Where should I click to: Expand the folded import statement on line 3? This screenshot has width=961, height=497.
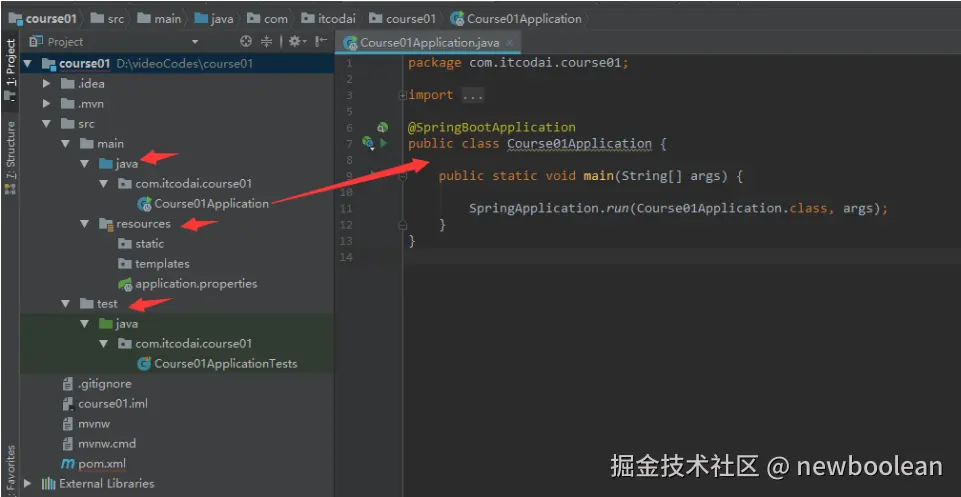tap(403, 96)
